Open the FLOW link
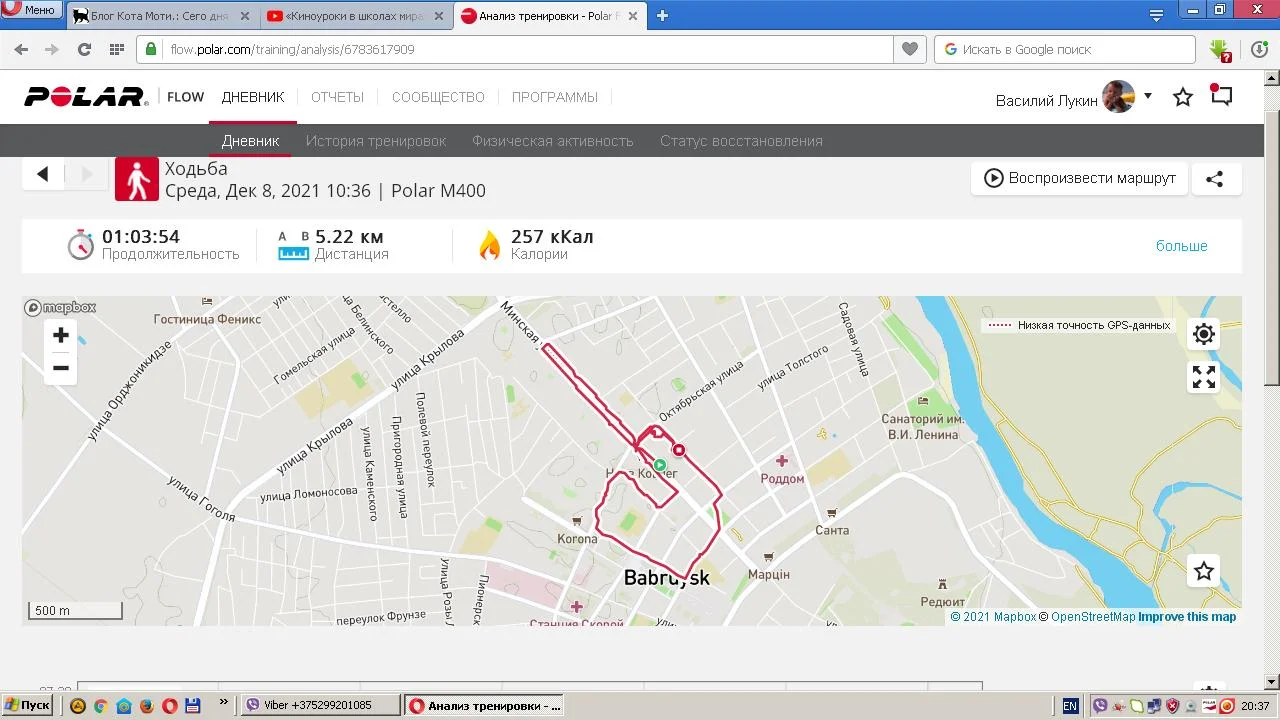1280x720 pixels. point(185,97)
